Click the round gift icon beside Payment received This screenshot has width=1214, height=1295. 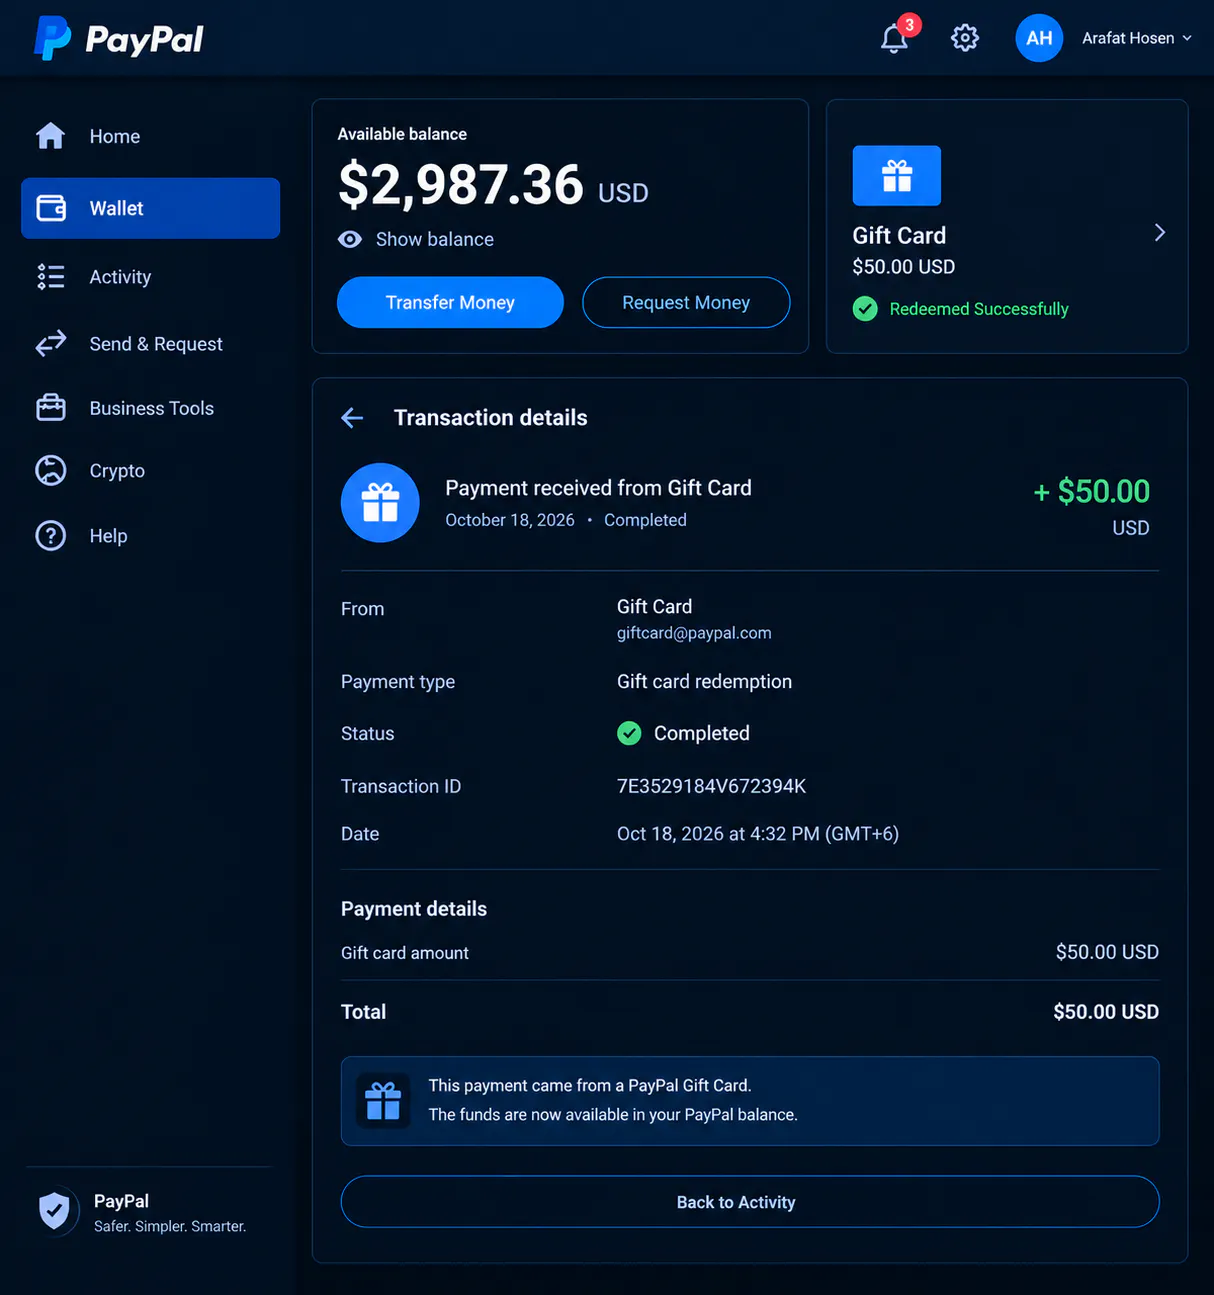coord(380,503)
